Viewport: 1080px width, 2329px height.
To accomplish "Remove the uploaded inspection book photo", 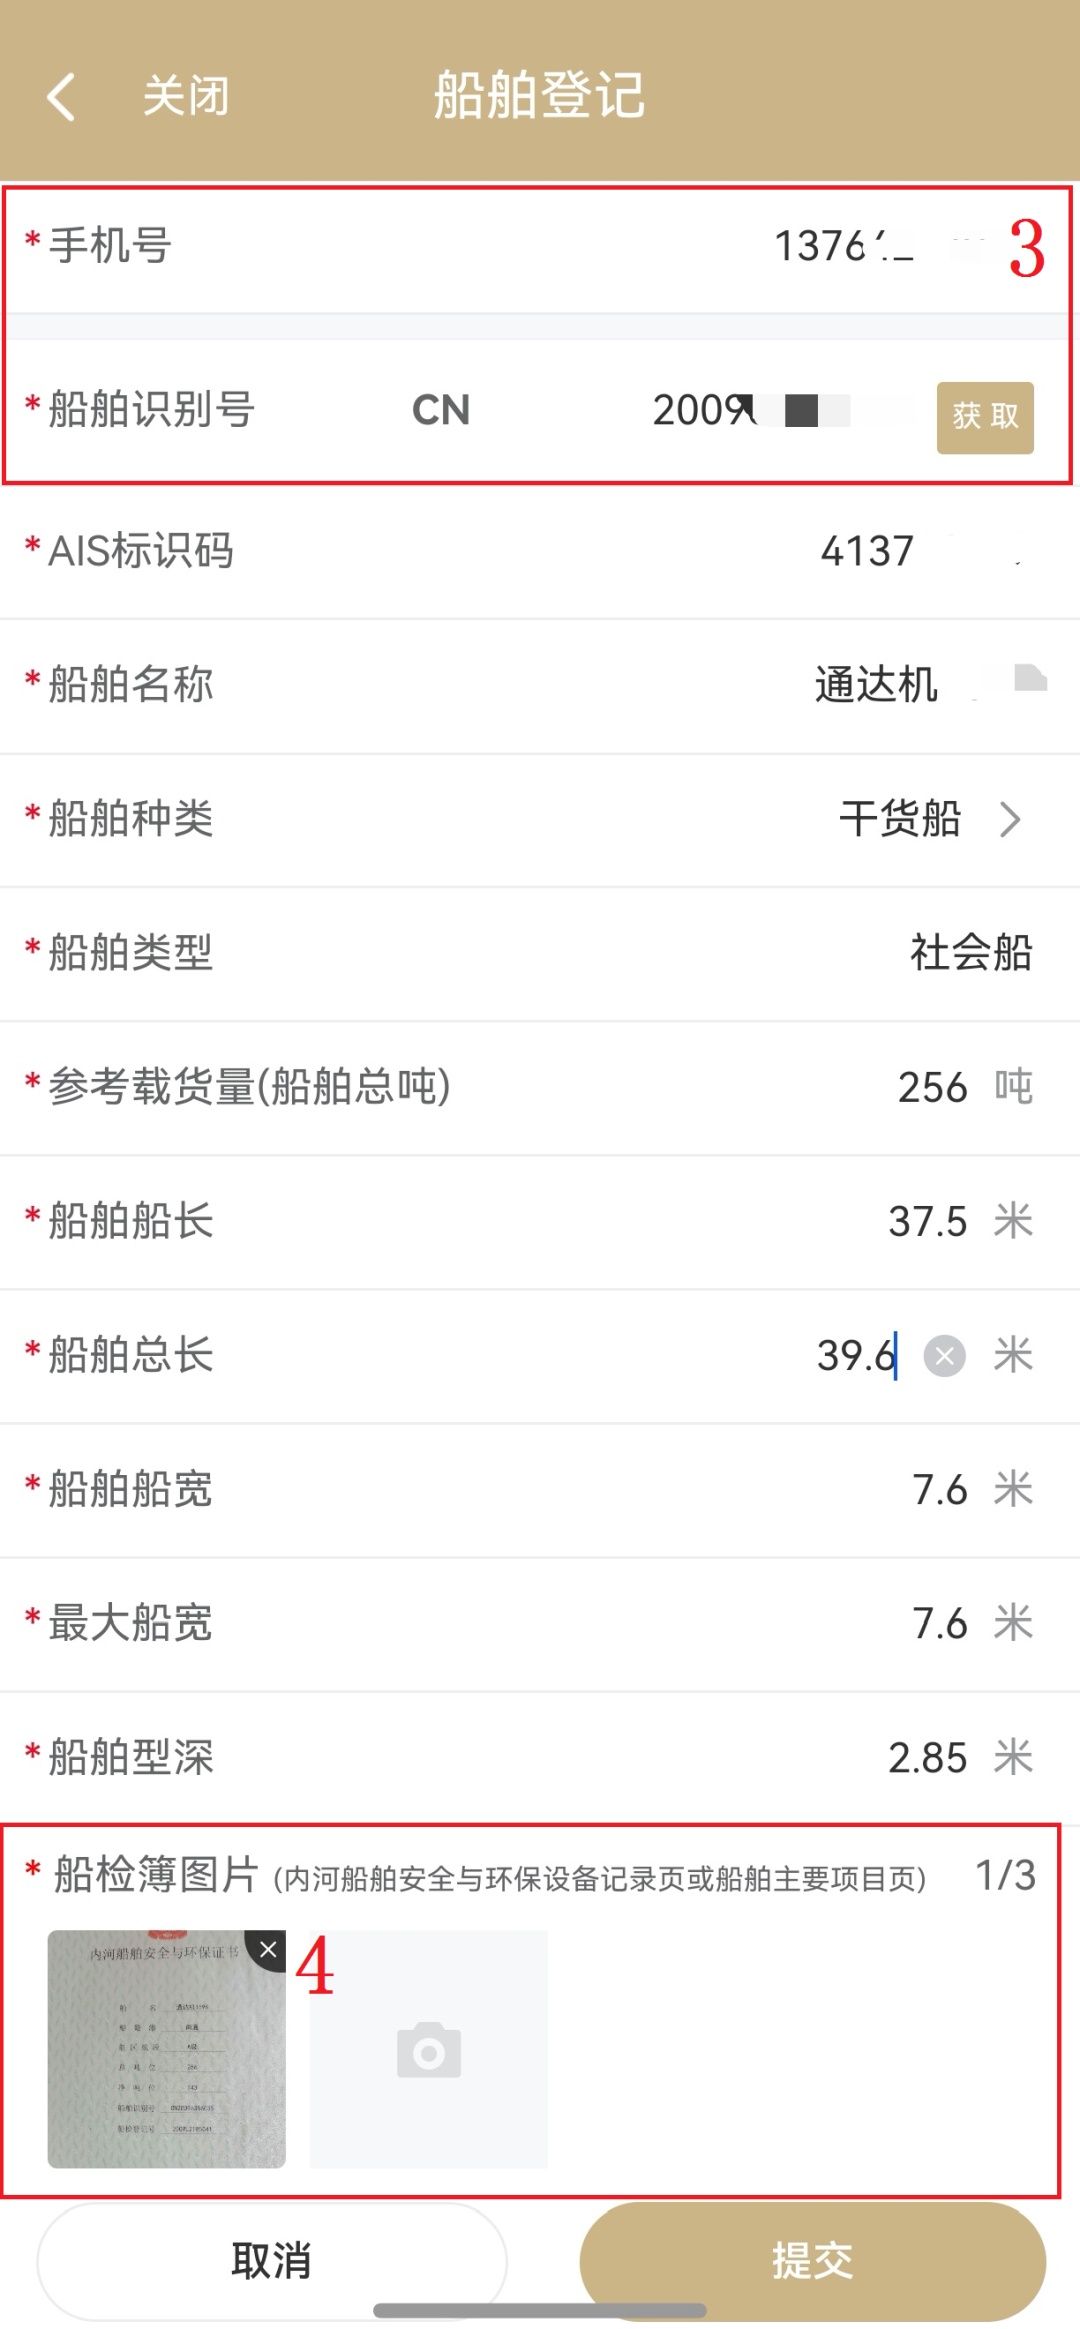I will click(x=268, y=1949).
